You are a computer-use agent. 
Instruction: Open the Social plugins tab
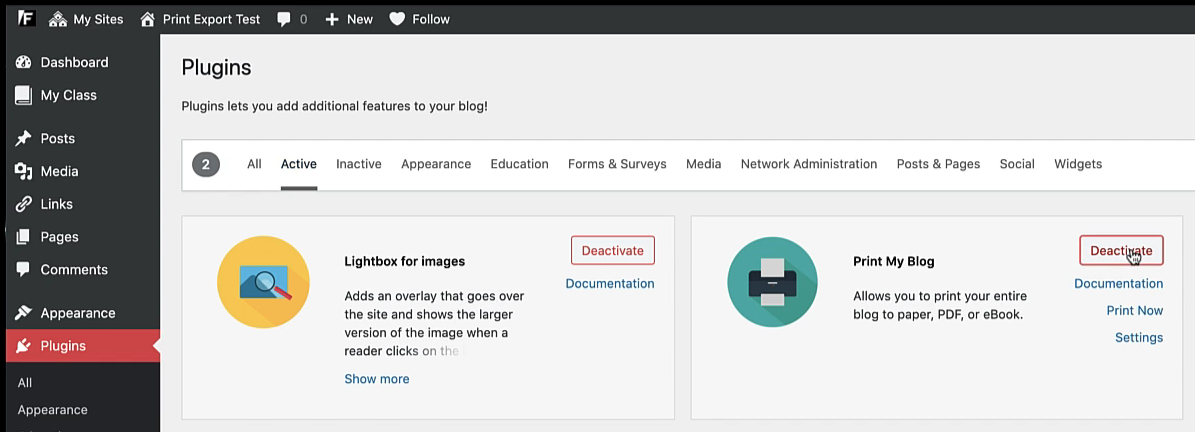point(1017,164)
